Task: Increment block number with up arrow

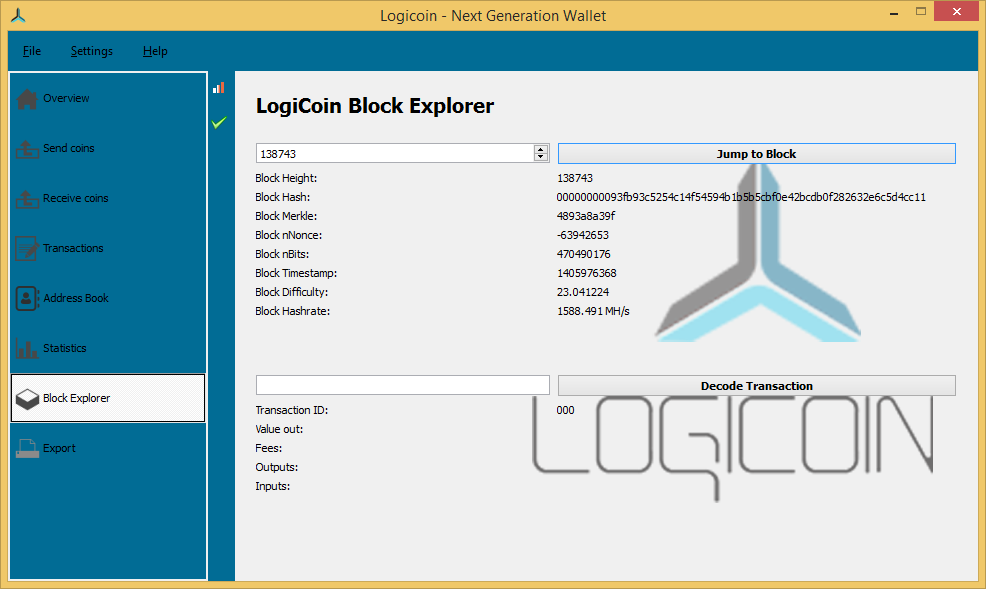Action: [541, 149]
